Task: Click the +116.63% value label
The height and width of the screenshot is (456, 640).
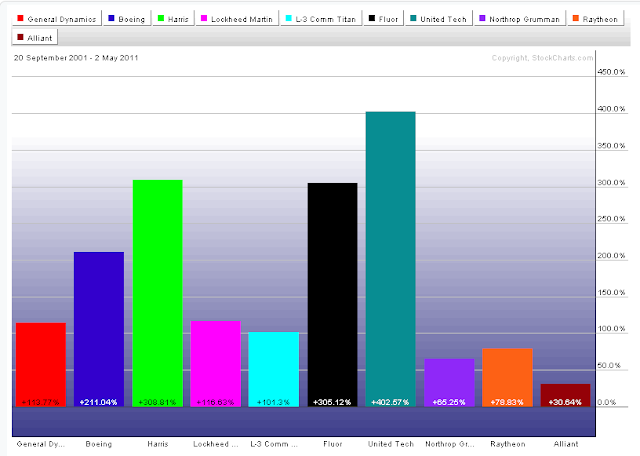Action: pyautogui.click(x=216, y=402)
